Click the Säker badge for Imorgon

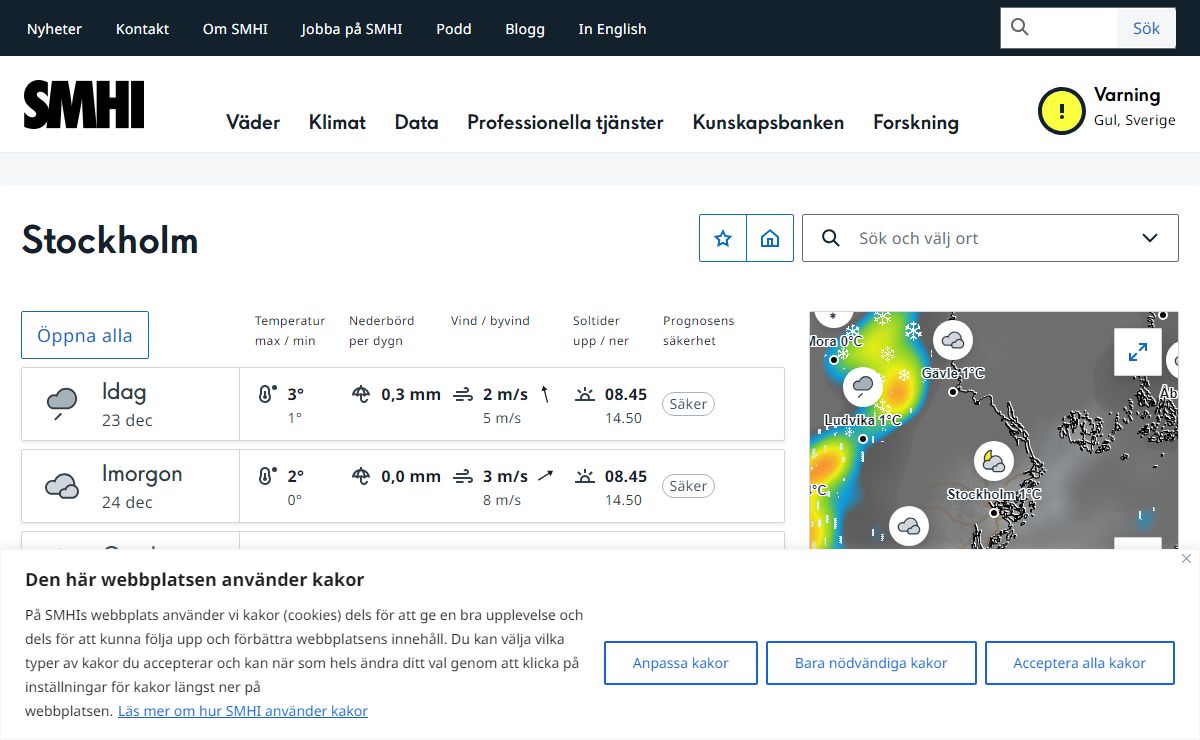[688, 486]
